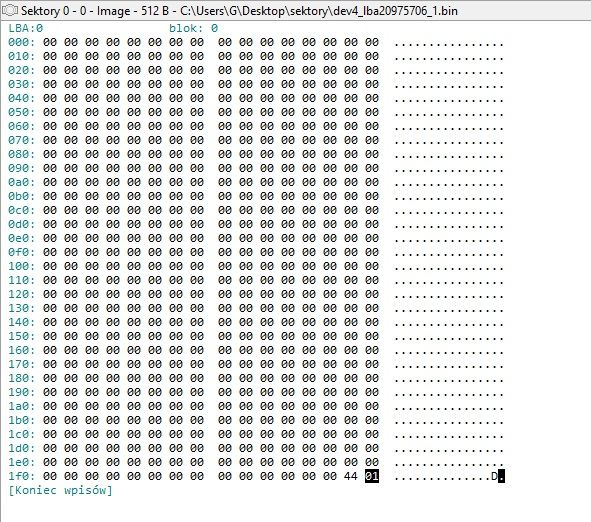Viewport: 591px width, 522px height.
Task: Click last byte of row 1e0
Action: click(372, 462)
